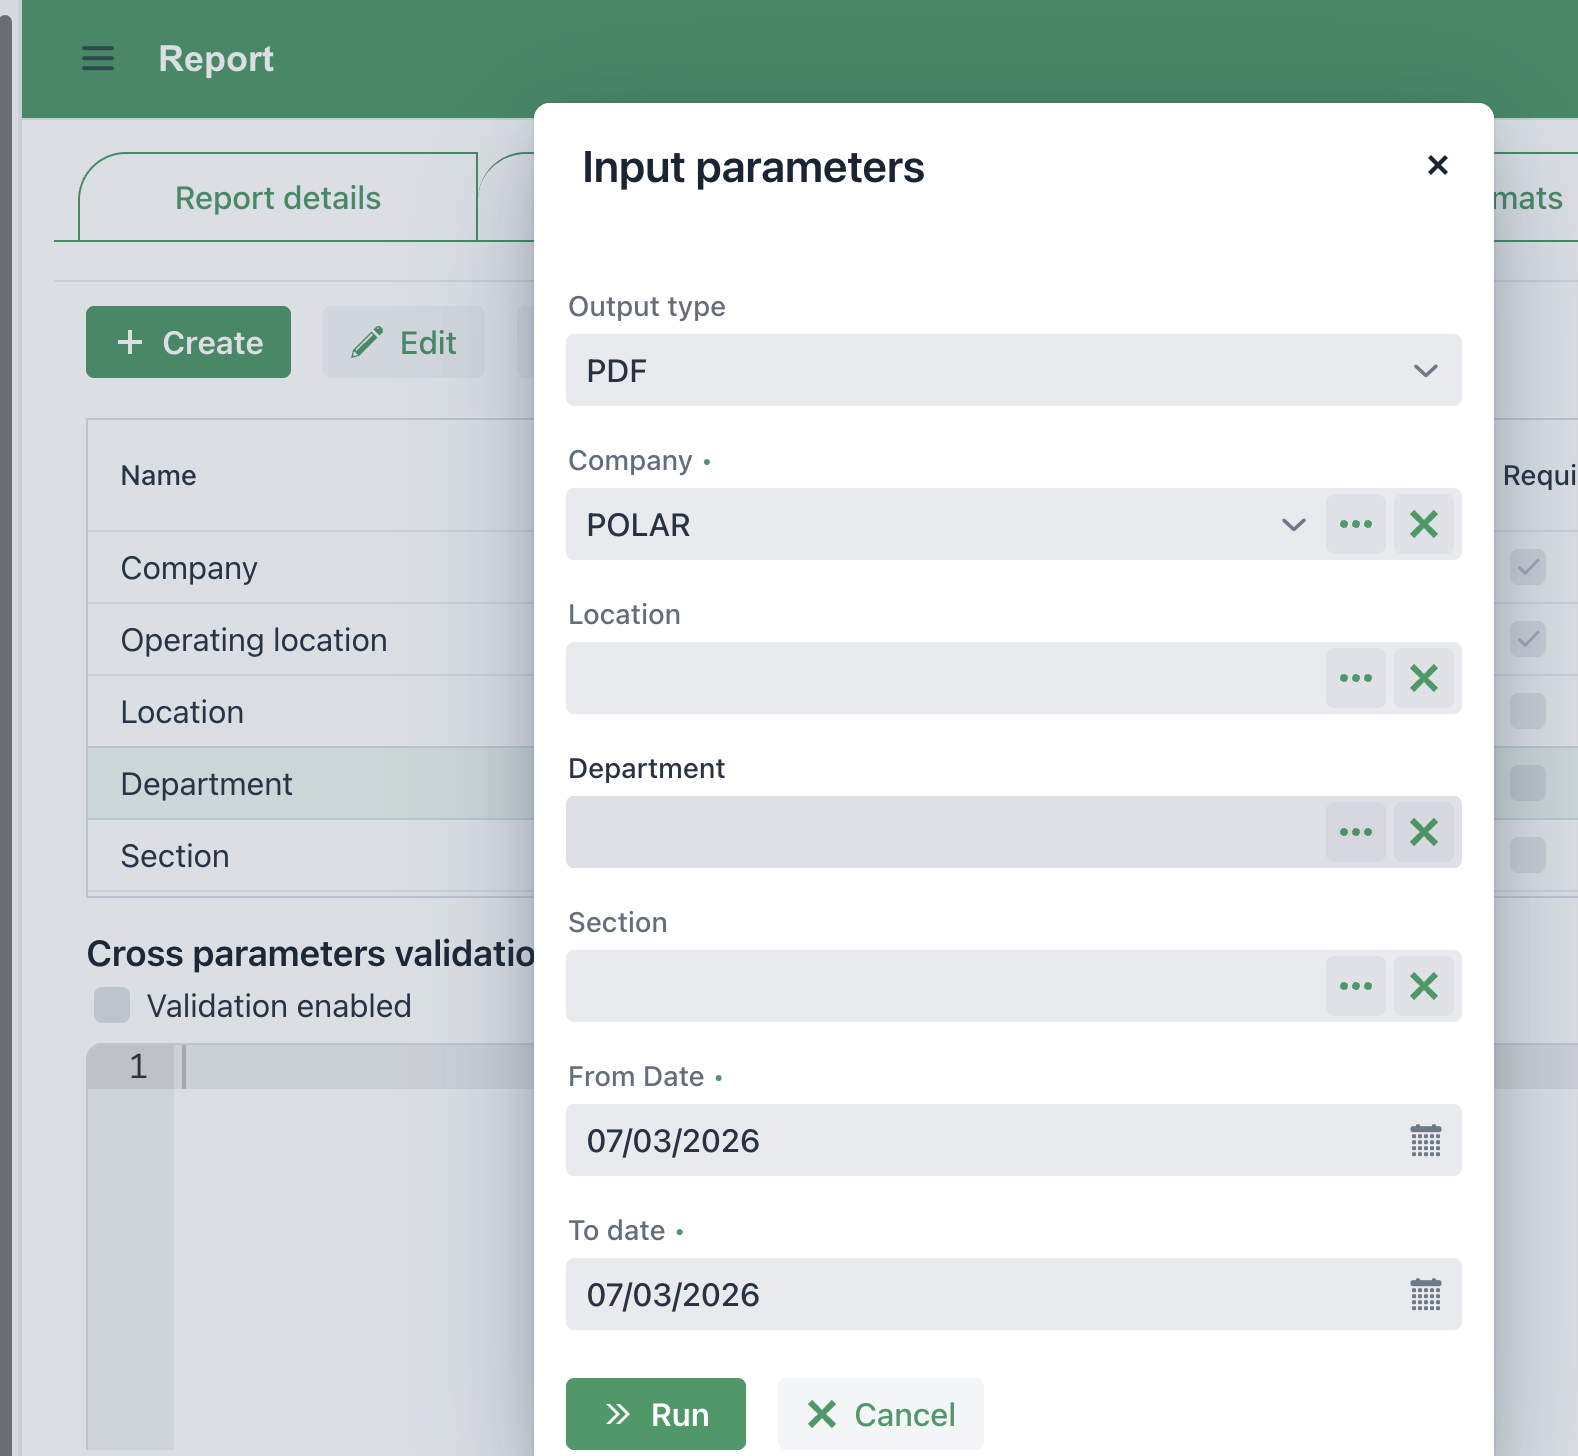This screenshot has height=1456, width=1578.
Task: Expand the Company POLAR dropdown chevron
Action: pyautogui.click(x=1293, y=524)
